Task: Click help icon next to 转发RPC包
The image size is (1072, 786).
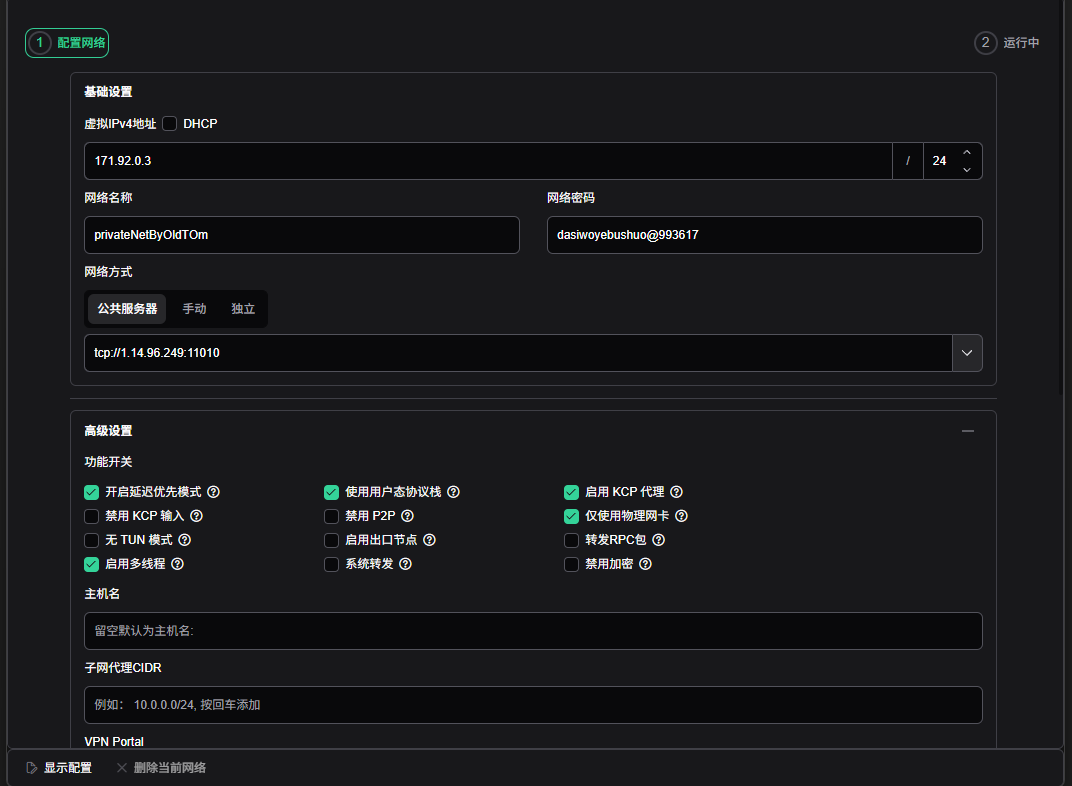Action: [659, 540]
